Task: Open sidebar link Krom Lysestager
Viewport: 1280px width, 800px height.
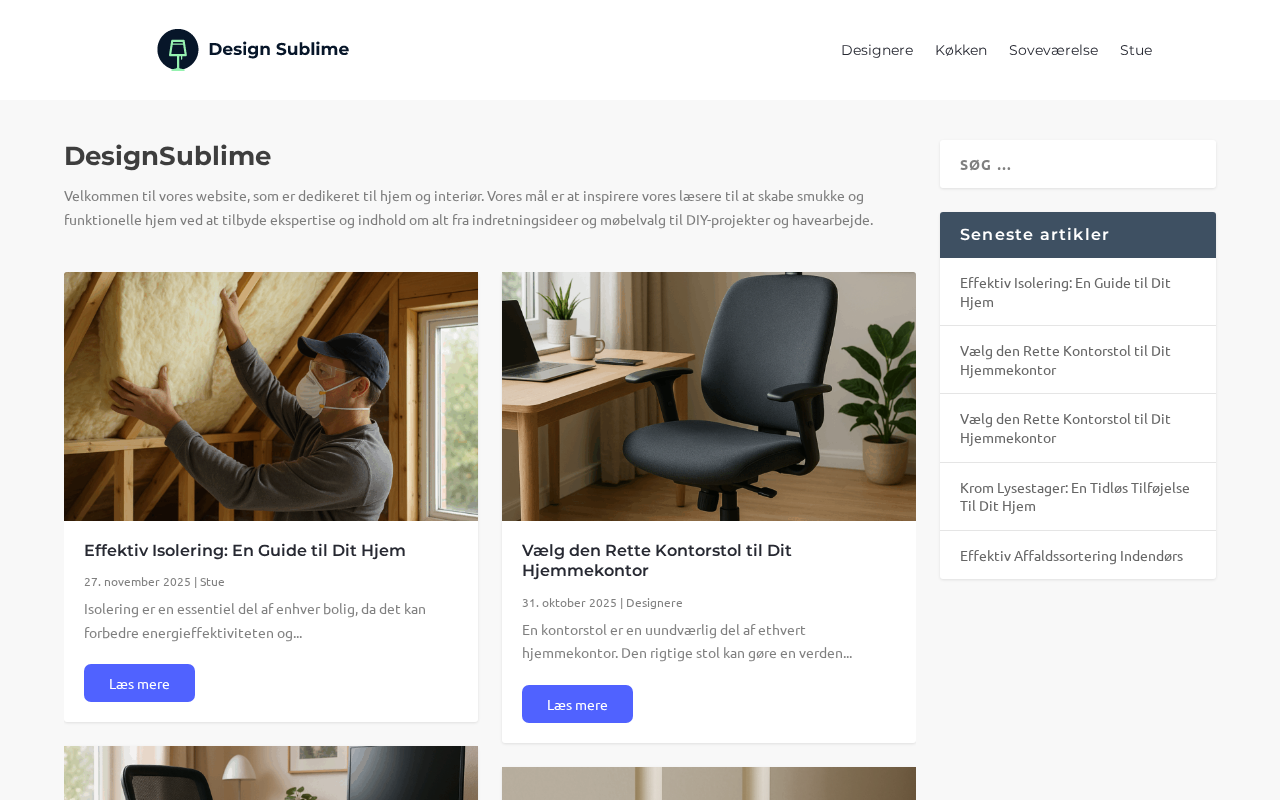Action: (1075, 496)
